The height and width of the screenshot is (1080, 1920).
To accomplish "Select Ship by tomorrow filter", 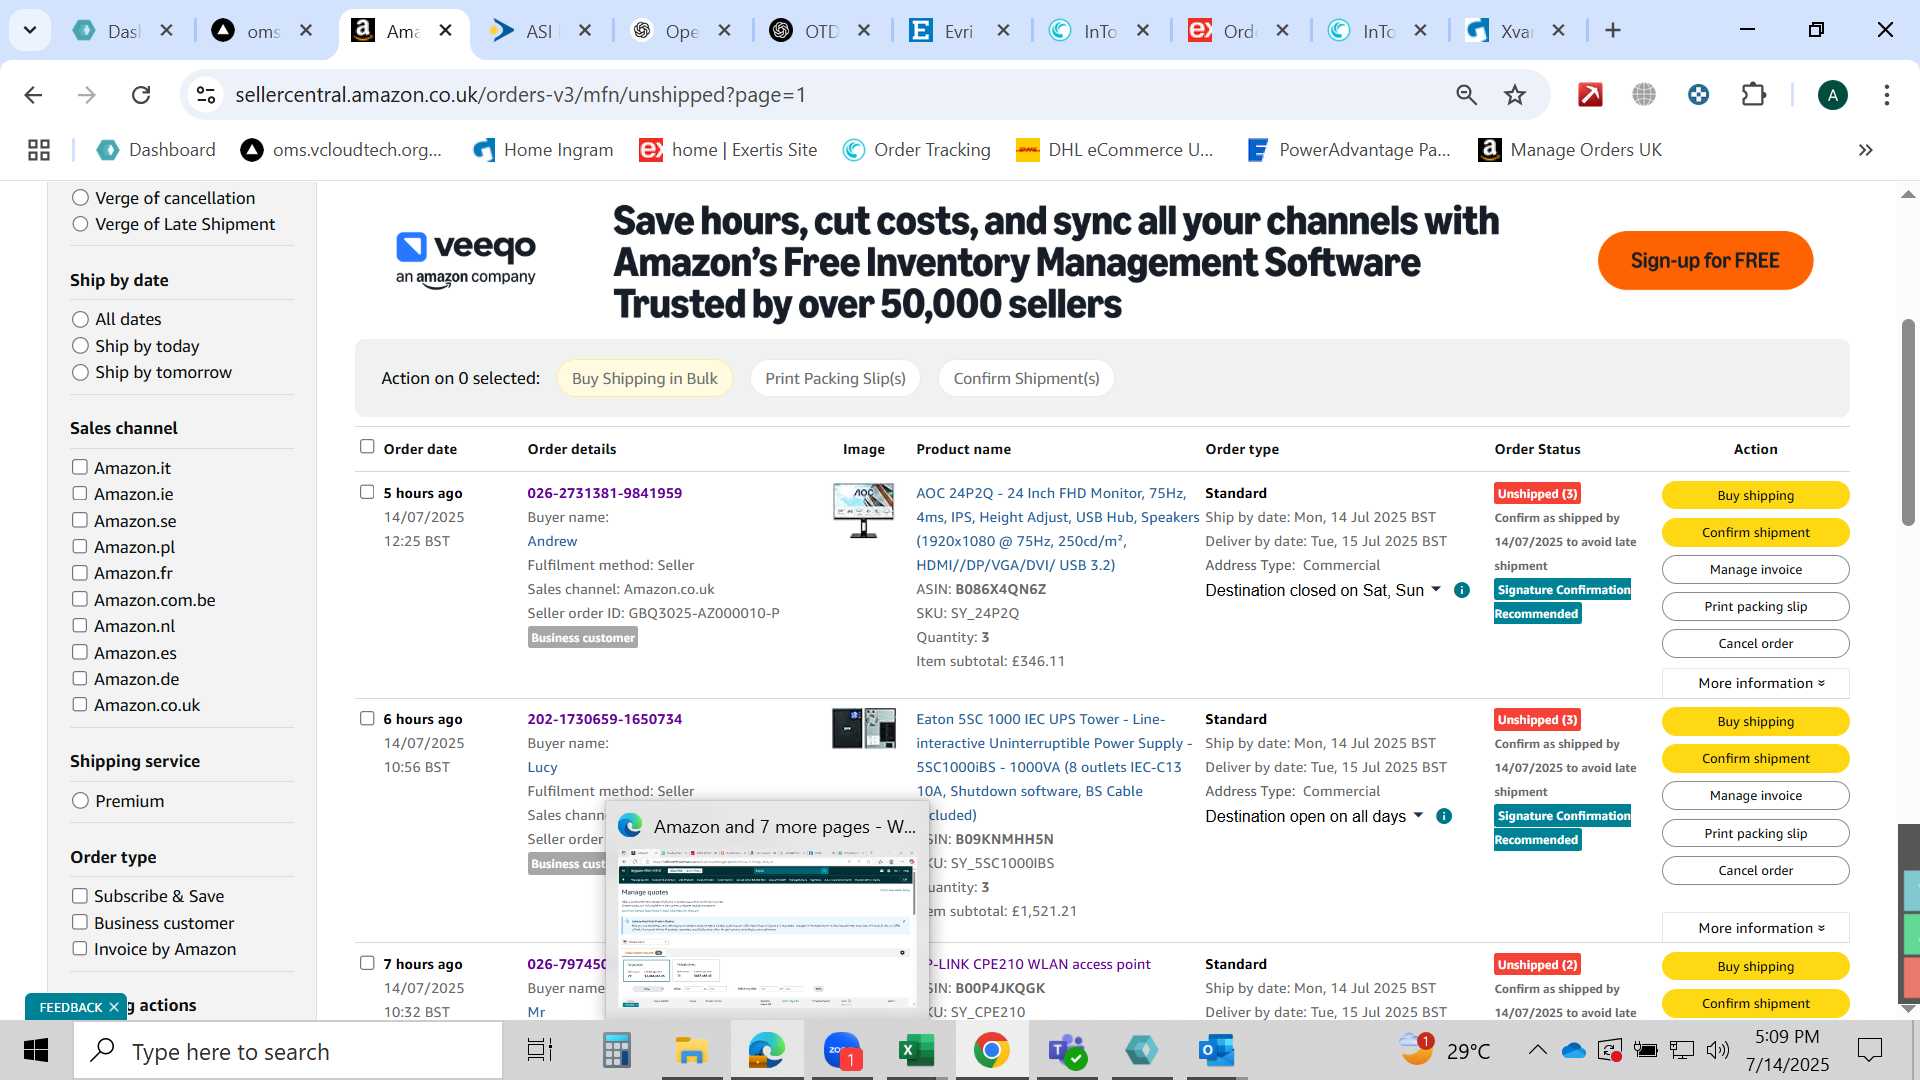I will (x=81, y=372).
